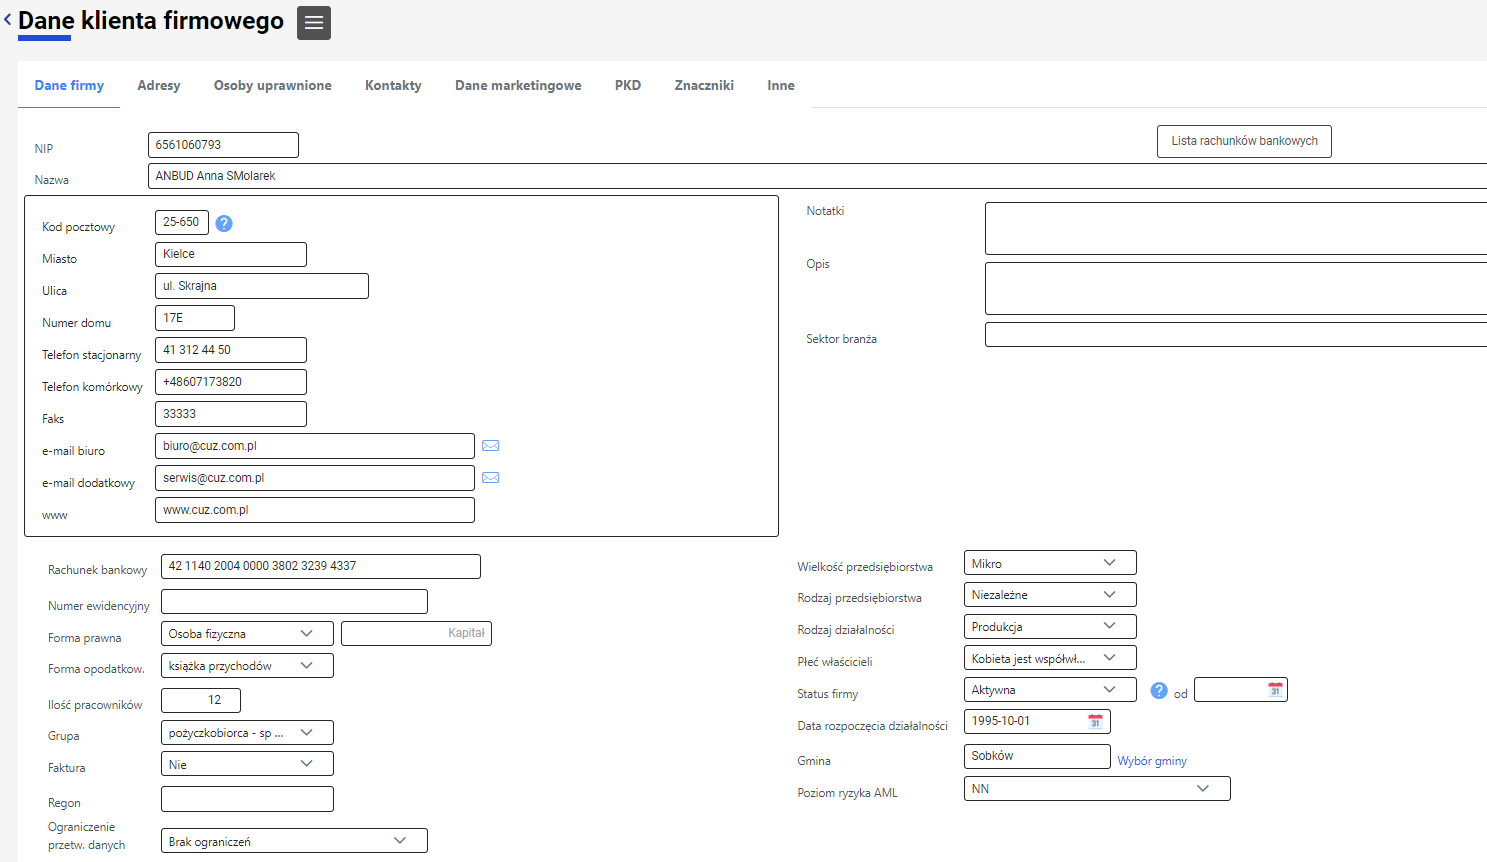Expand Ograniczenie przetwarzania danych dropdown
The width and height of the screenshot is (1487, 862).
click(294, 841)
